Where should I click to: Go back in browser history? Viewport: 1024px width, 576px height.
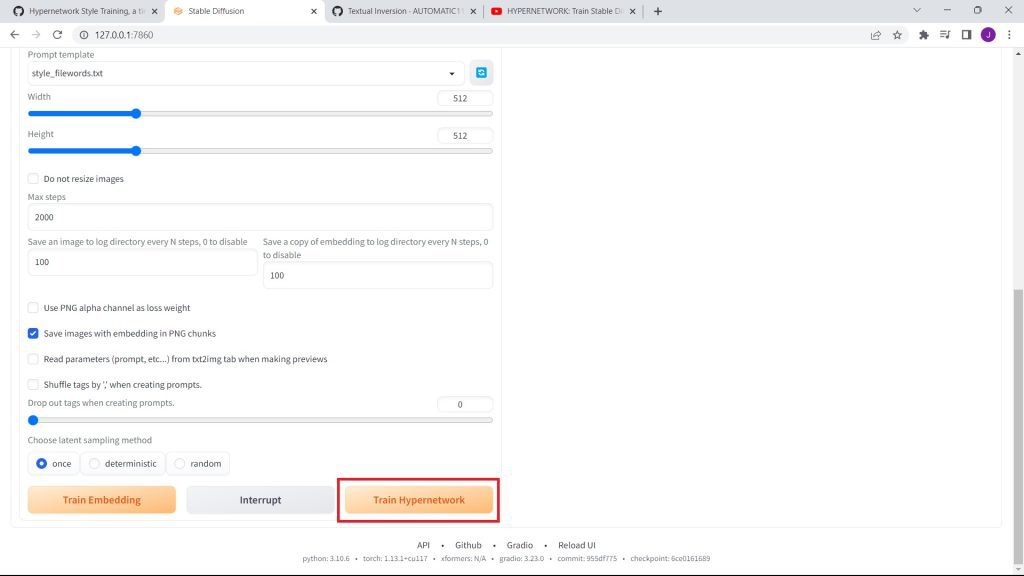(14, 34)
